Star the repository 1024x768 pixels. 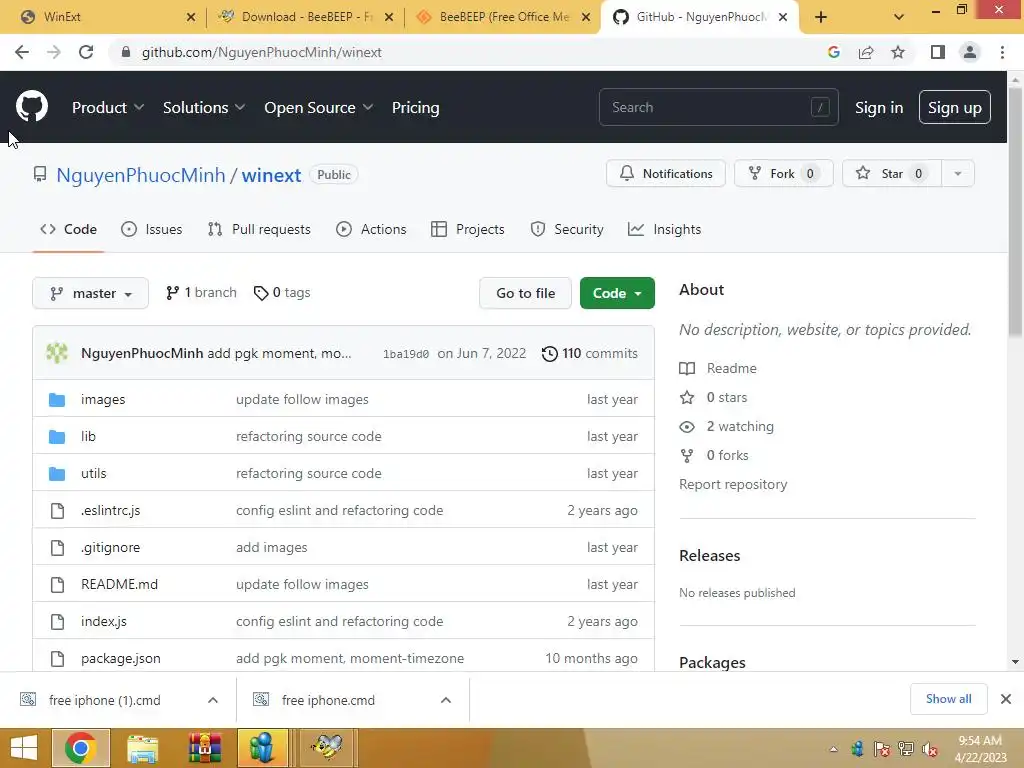(x=892, y=174)
